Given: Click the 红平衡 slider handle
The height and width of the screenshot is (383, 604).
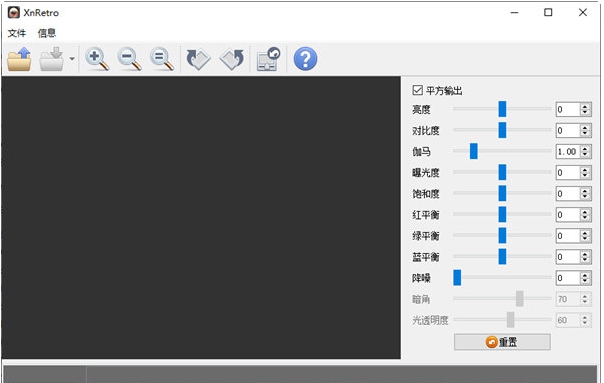Looking at the screenshot, I should coord(502,214).
